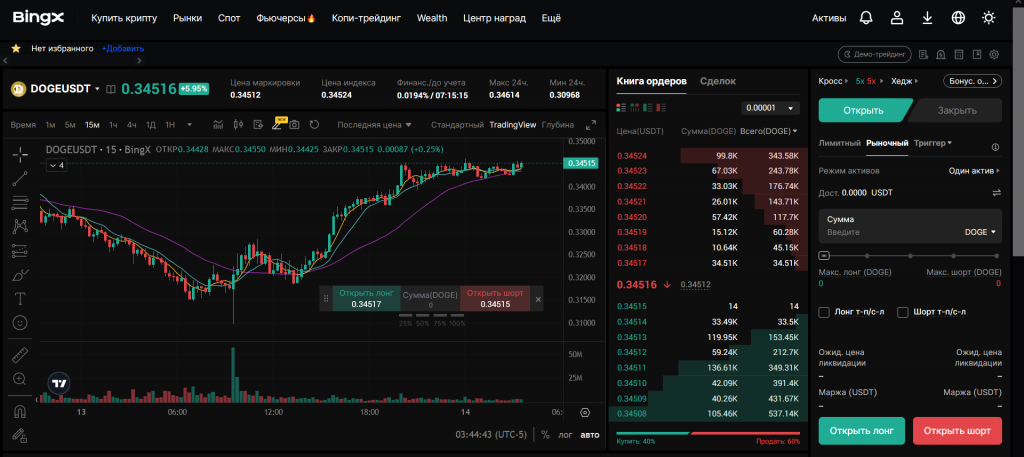Screen dimensions: 1024x457
Task: Open the Кросс margin mode selector
Action: (x=832, y=81)
